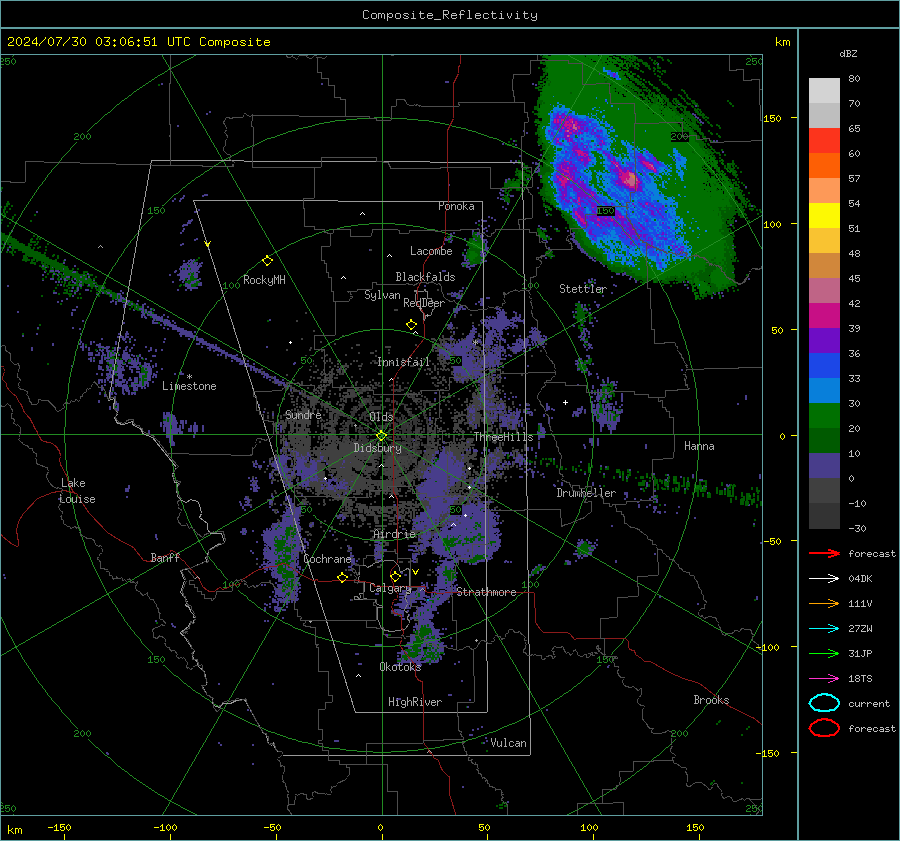The image size is (900, 841).
Task: Click the Innisfail map label
Action: pos(403,362)
